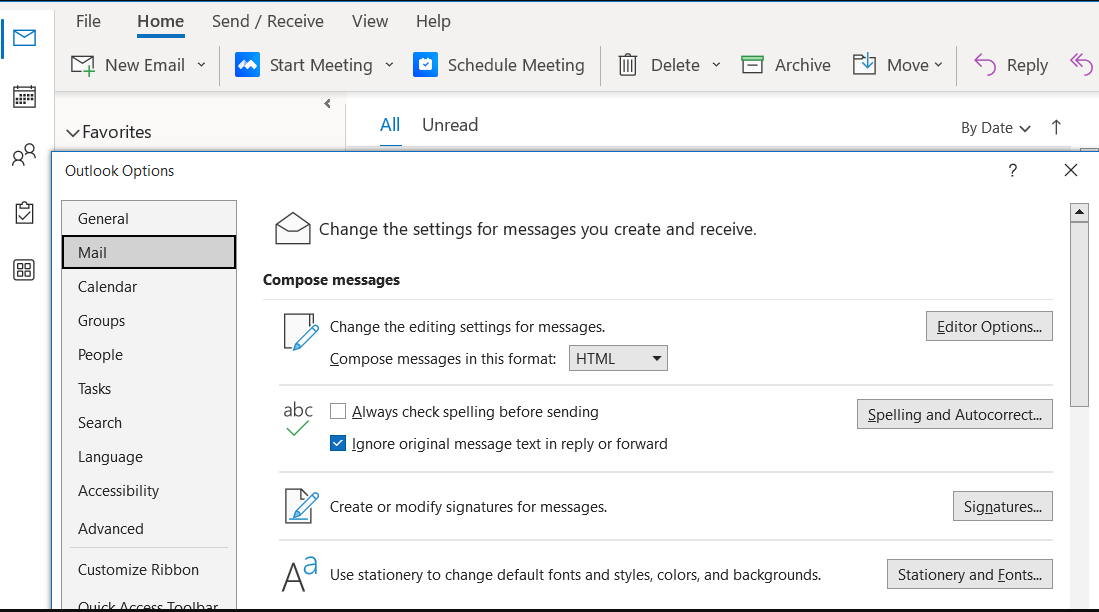
Task: Select Advanced category in Outlook Options
Action: click(149, 529)
